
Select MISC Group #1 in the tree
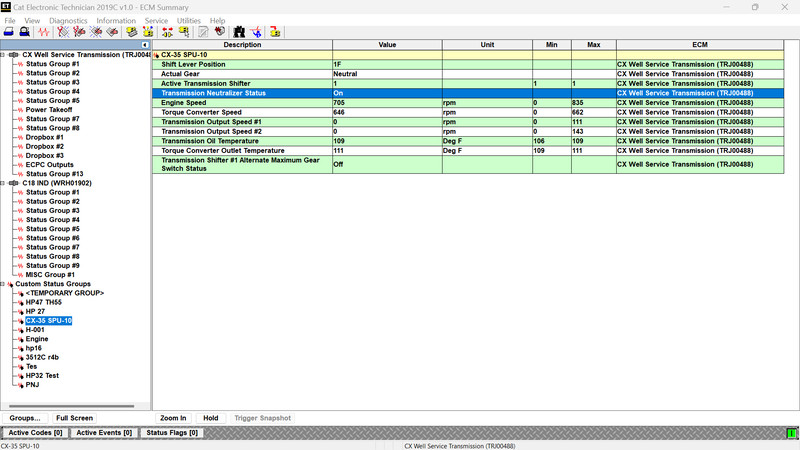(x=50, y=275)
